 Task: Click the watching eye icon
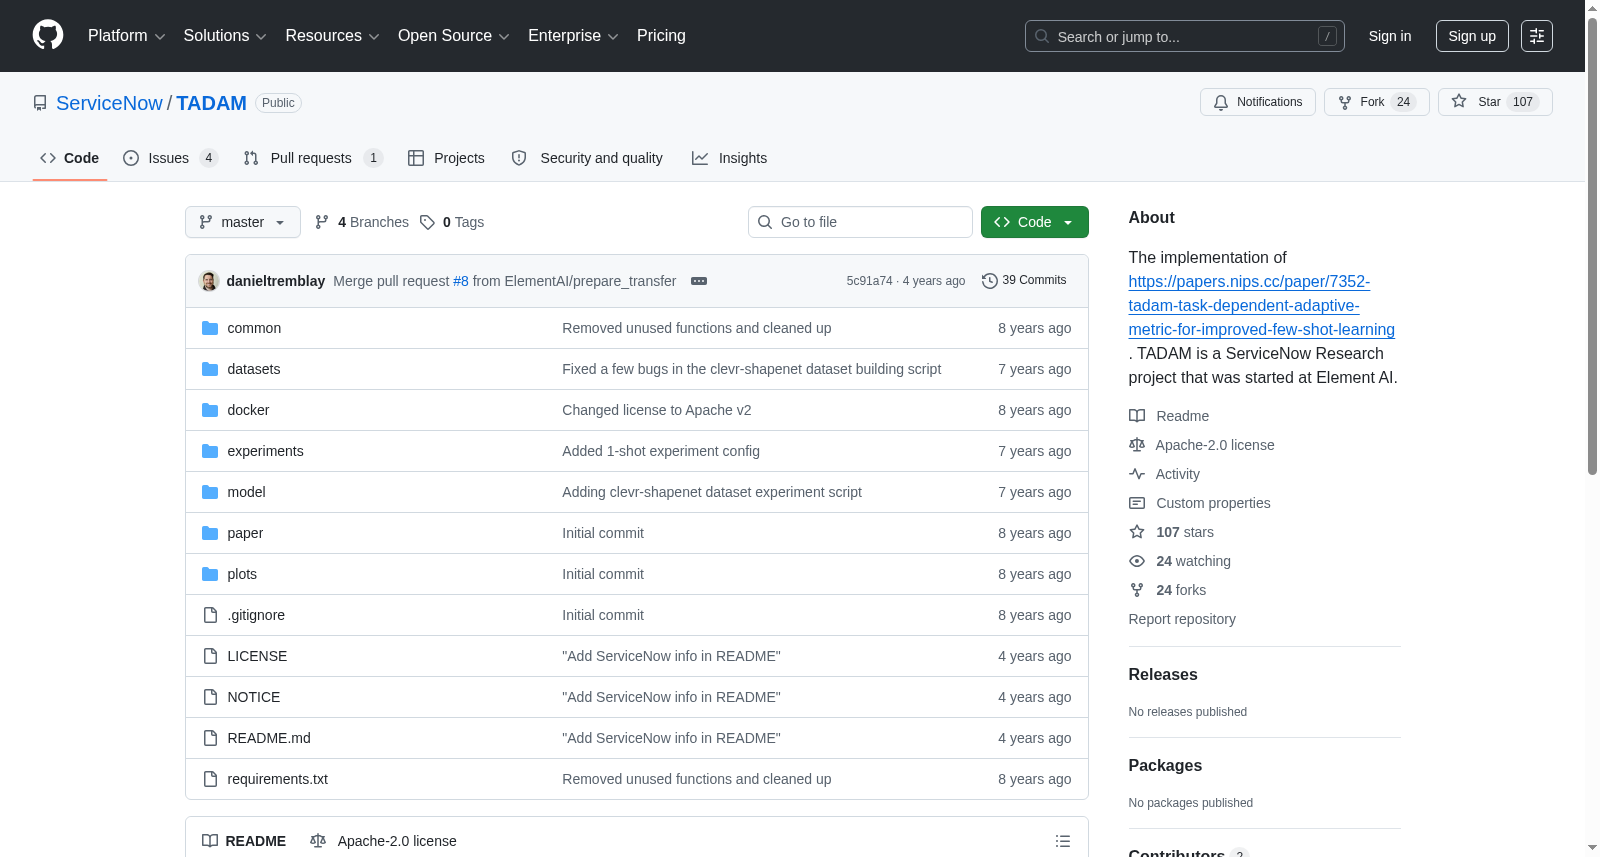click(1137, 561)
